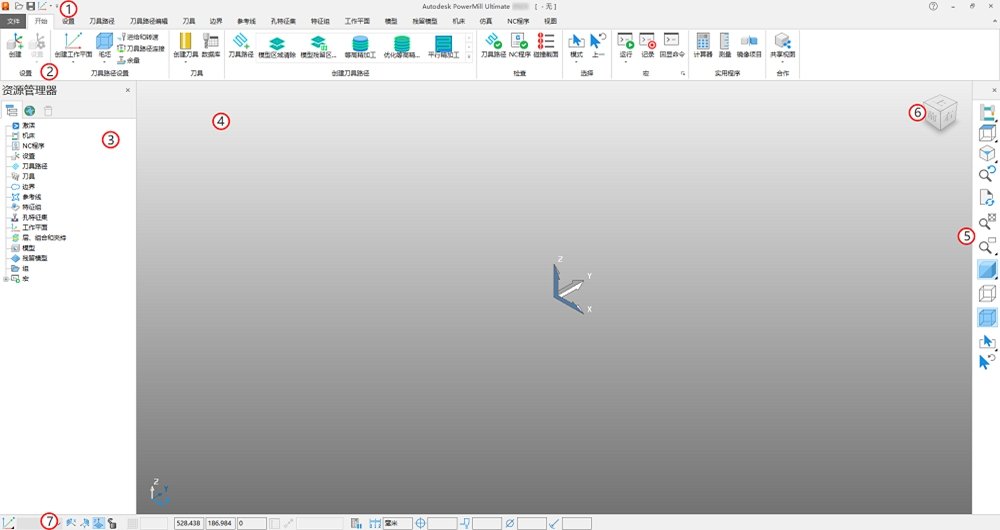
Task: Collapse the ribbon with the chevron
Action: tap(994, 21)
